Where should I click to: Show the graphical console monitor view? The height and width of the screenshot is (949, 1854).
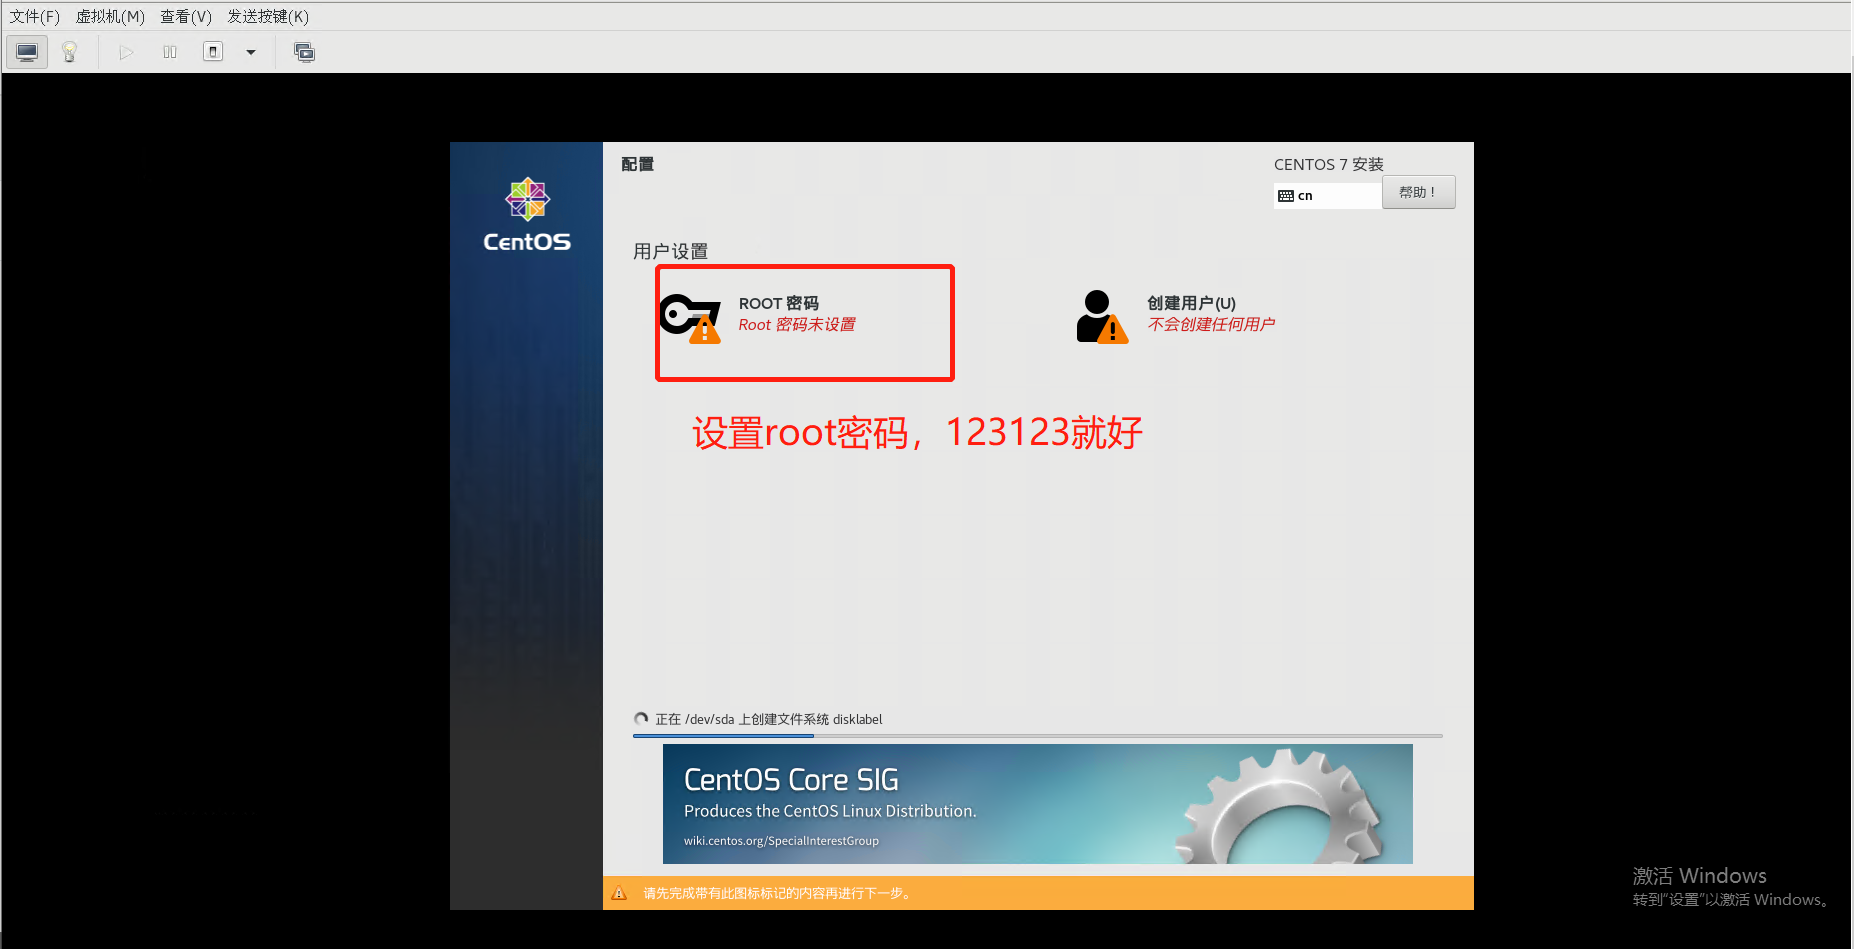click(x=27, y=52)
